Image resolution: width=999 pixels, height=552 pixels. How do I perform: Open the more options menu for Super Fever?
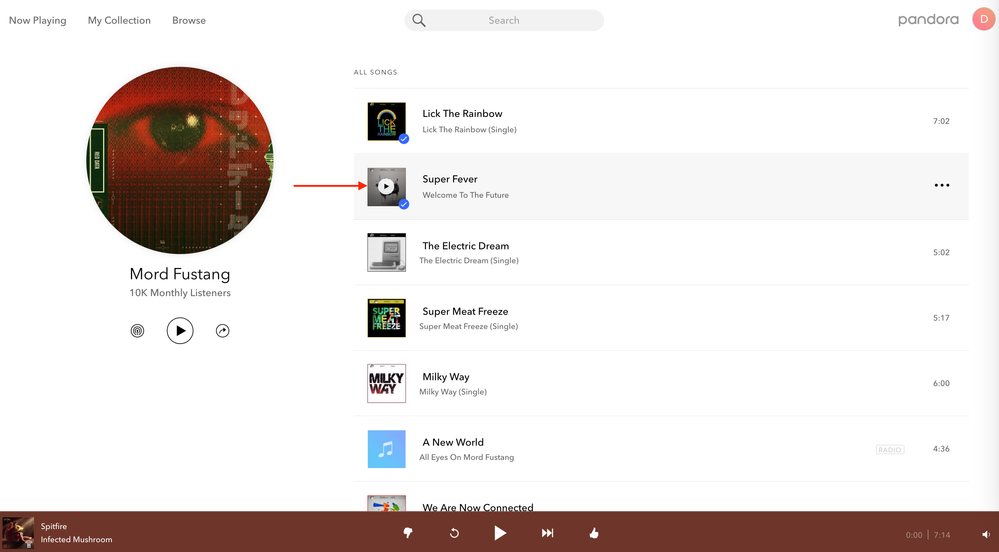941,186
